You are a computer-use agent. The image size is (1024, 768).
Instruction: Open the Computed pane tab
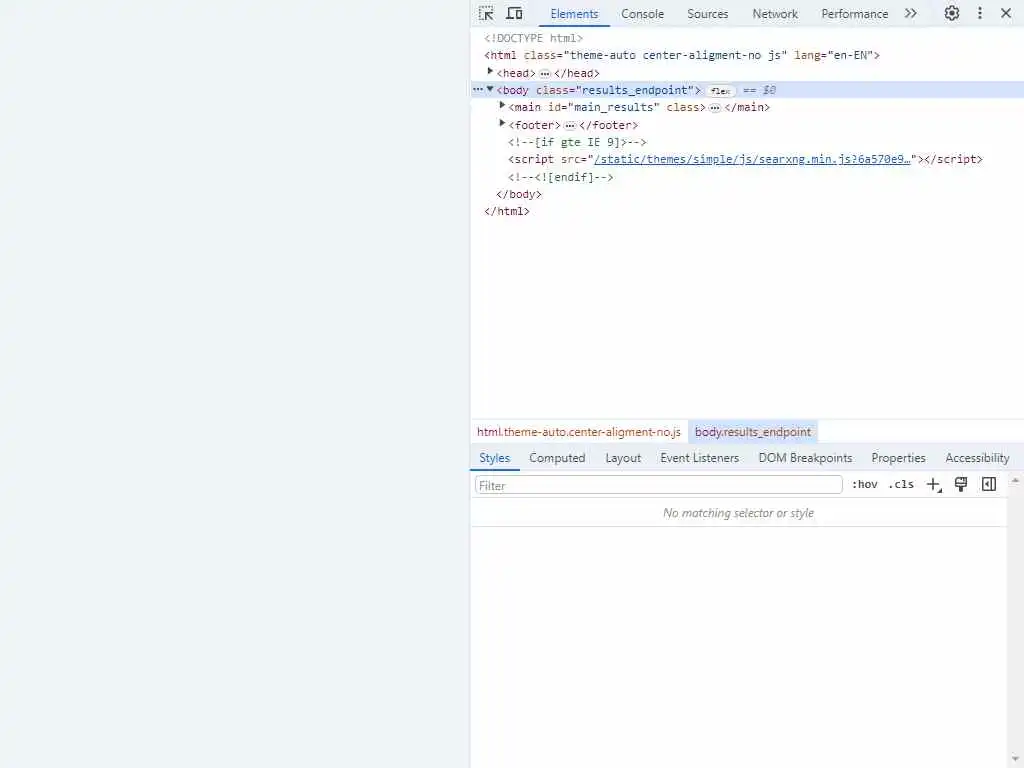pos(557,458)
